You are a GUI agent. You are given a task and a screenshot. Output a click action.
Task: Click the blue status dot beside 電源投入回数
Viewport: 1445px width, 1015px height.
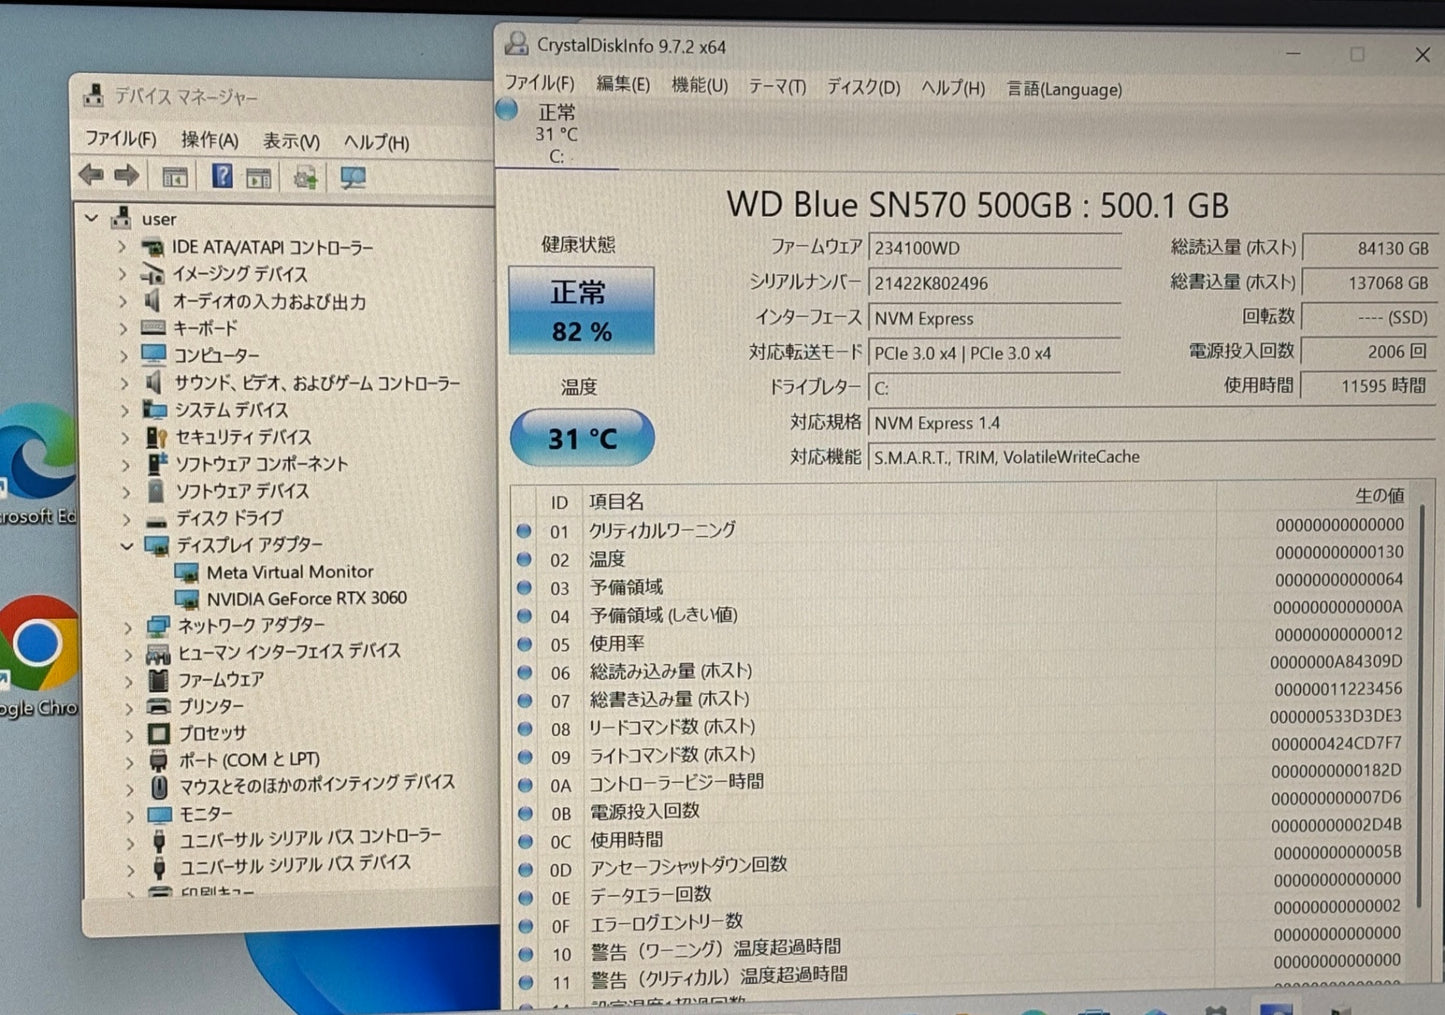[x=524, y=813]
